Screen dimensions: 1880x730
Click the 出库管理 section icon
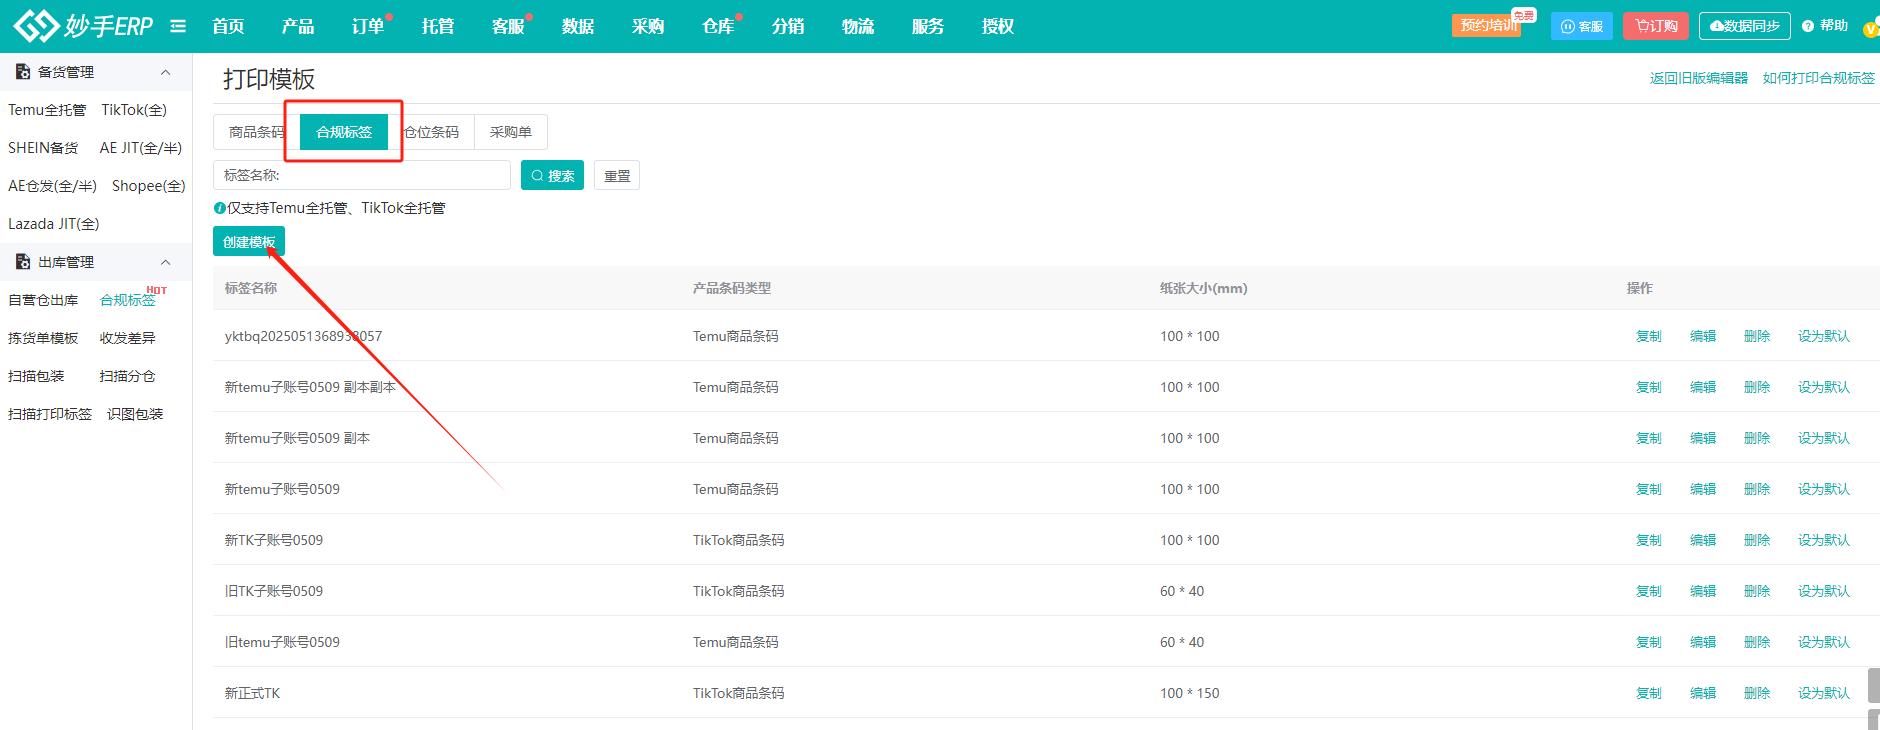(x=23, y=262)
